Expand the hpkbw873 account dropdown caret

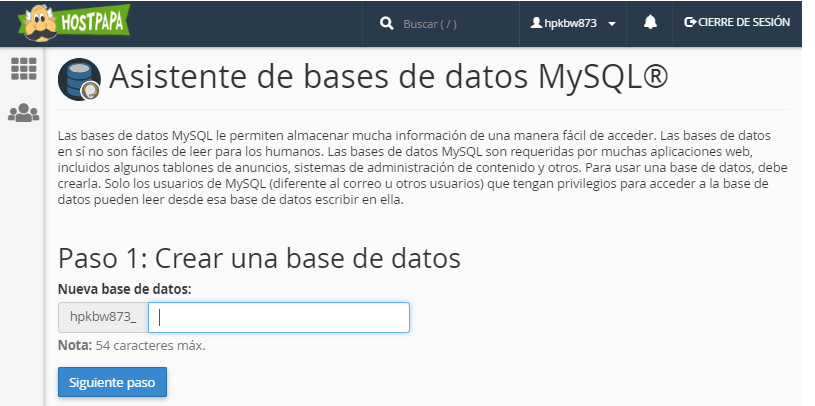pos(612,24)
